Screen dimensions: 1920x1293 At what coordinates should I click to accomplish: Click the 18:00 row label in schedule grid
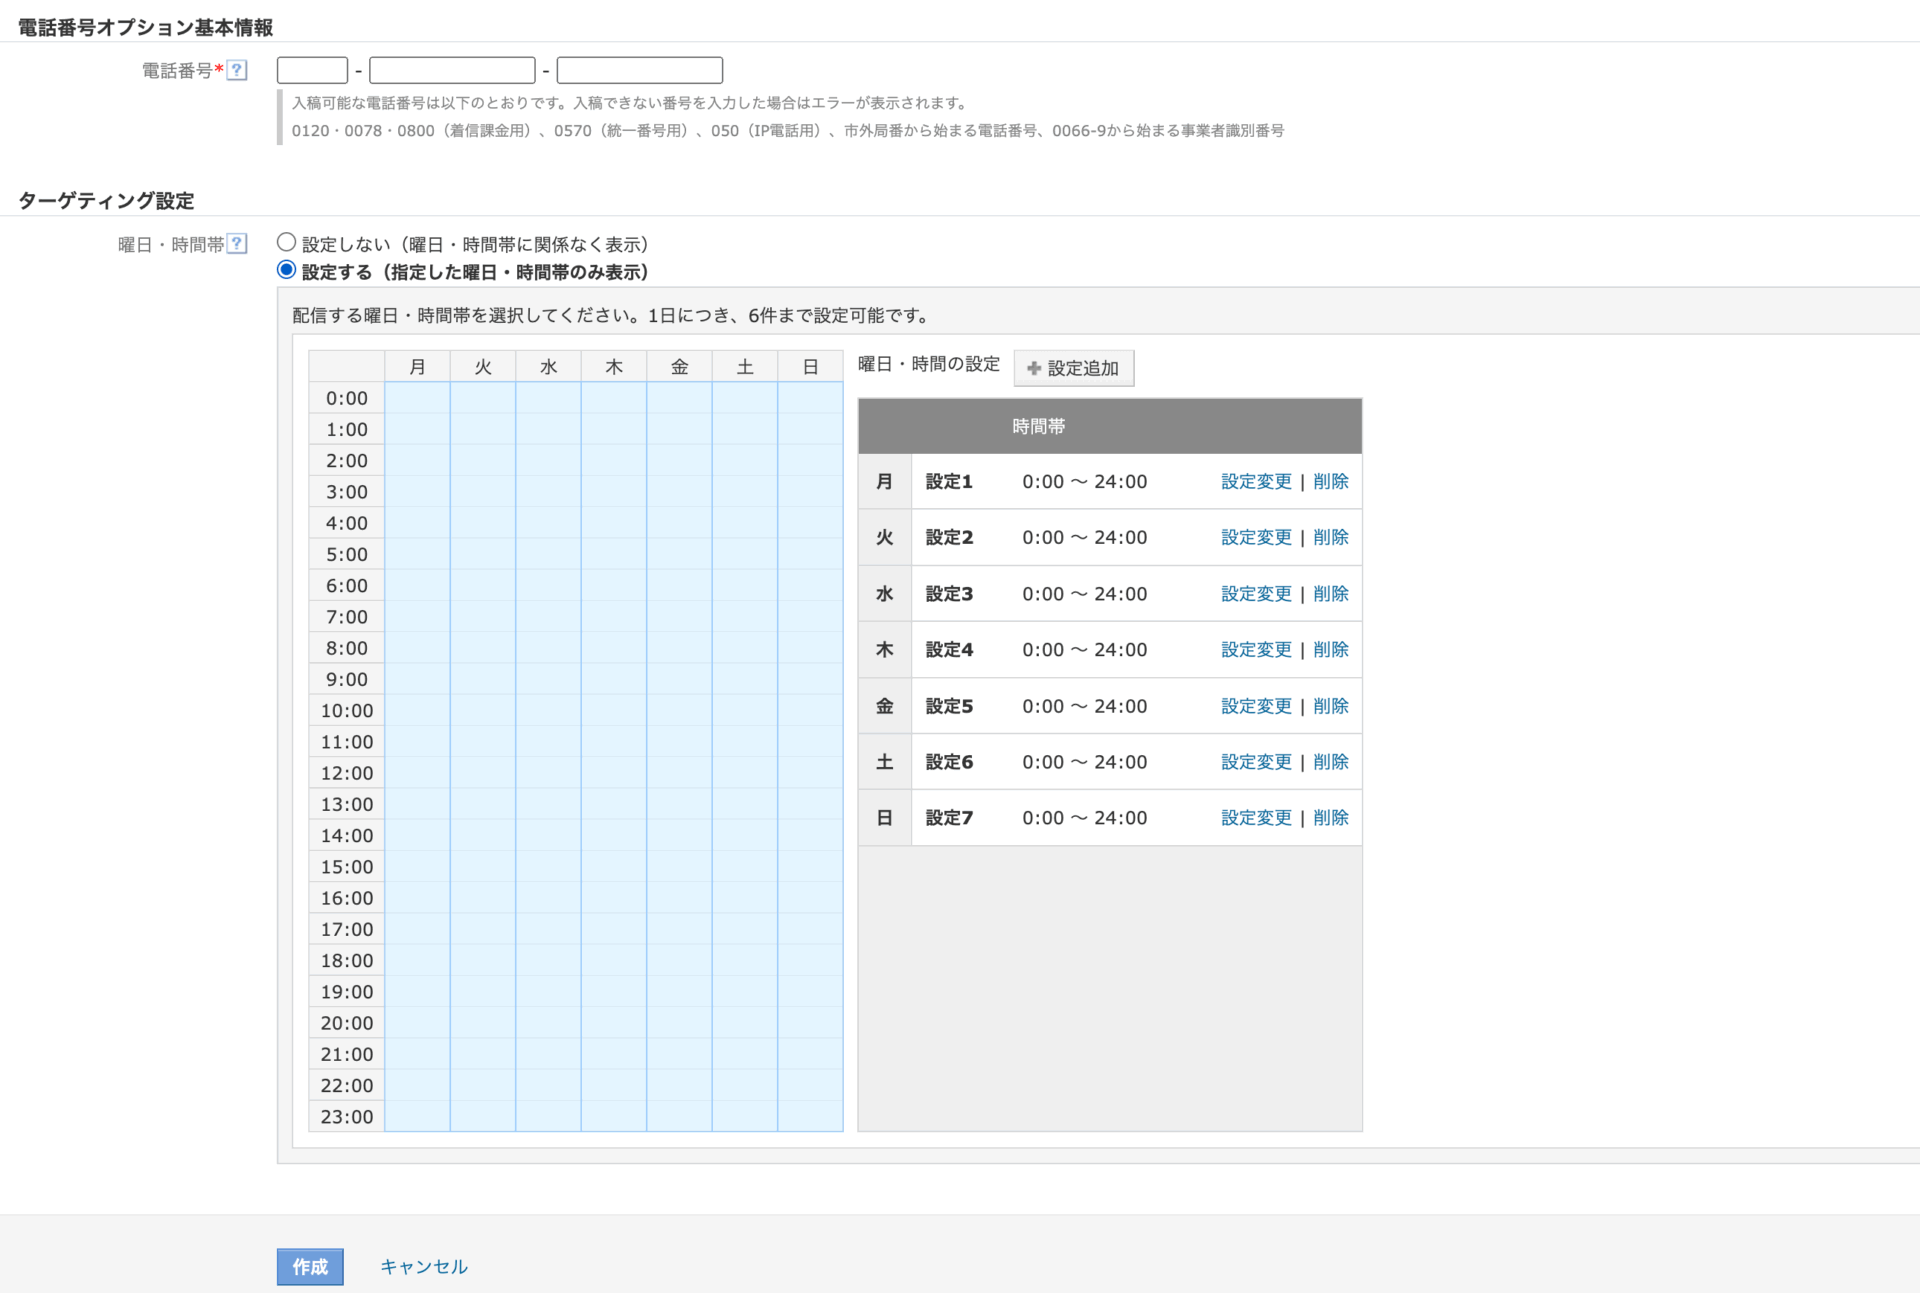click(347, 960)
